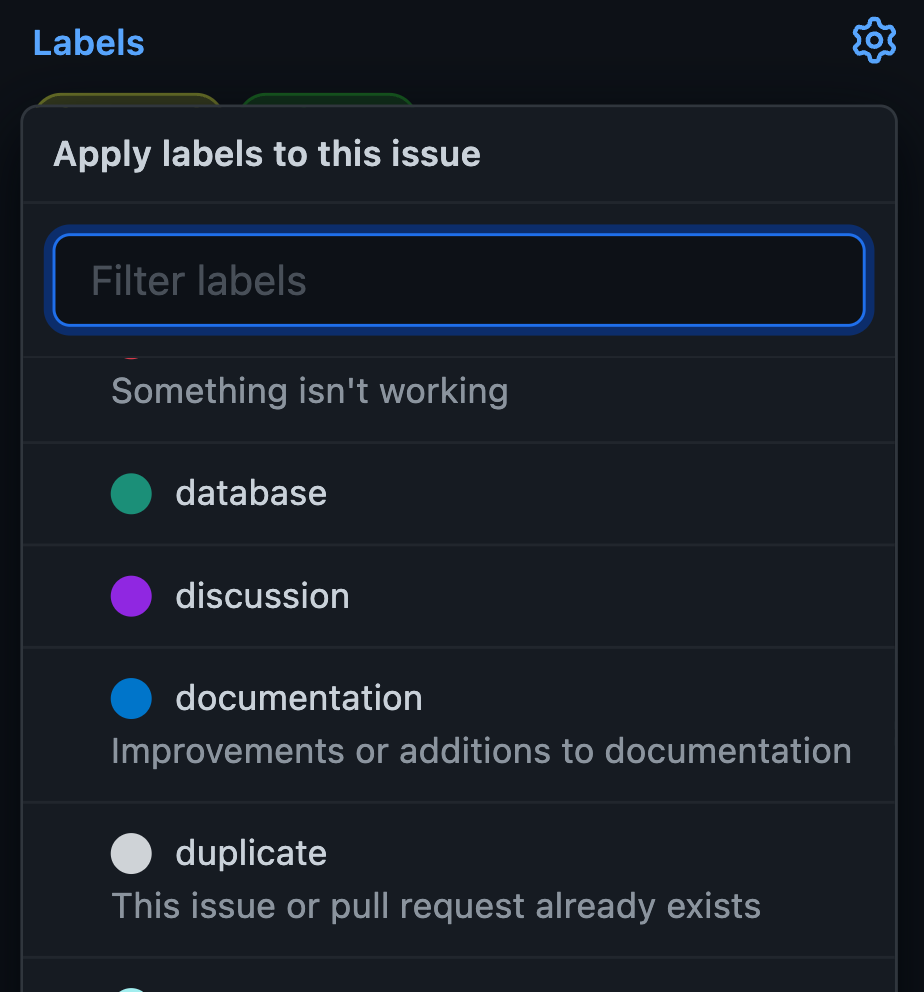The height and width of the screenshot is (992, 924).
Task: Click the partially hidden red label dot
Action: [131, 357]
